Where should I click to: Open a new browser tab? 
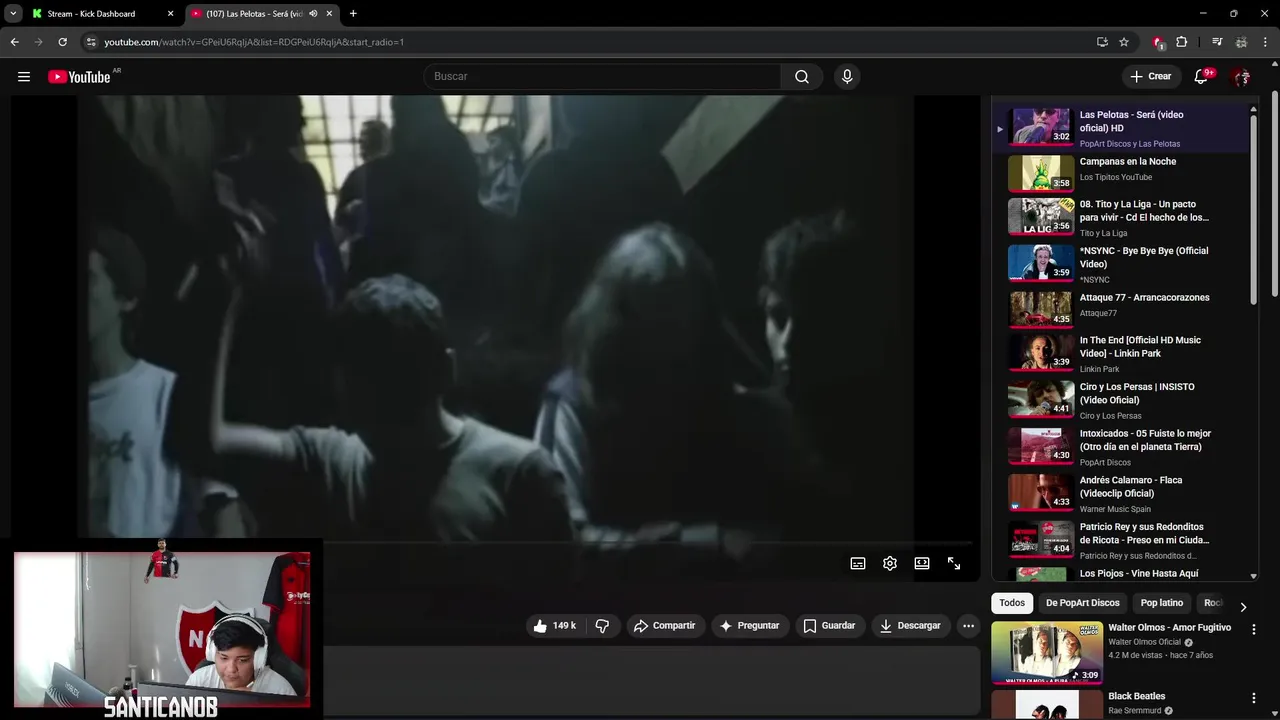[353, 14]
